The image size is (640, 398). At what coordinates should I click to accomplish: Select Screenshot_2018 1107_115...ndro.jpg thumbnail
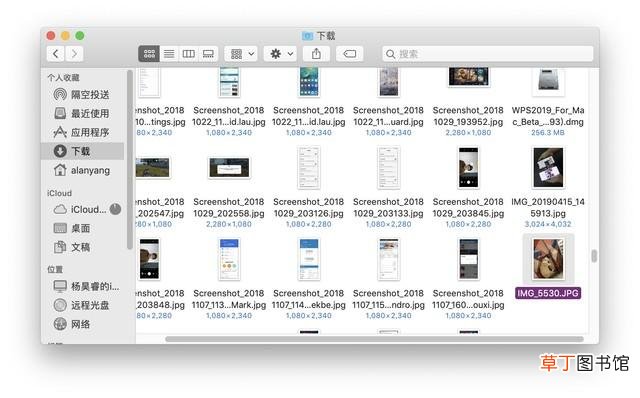(x=389, y=259)
